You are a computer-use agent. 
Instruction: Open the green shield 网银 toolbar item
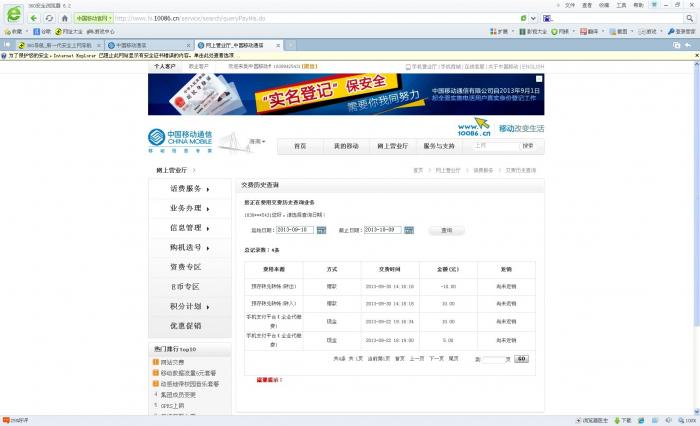point(560,32)
